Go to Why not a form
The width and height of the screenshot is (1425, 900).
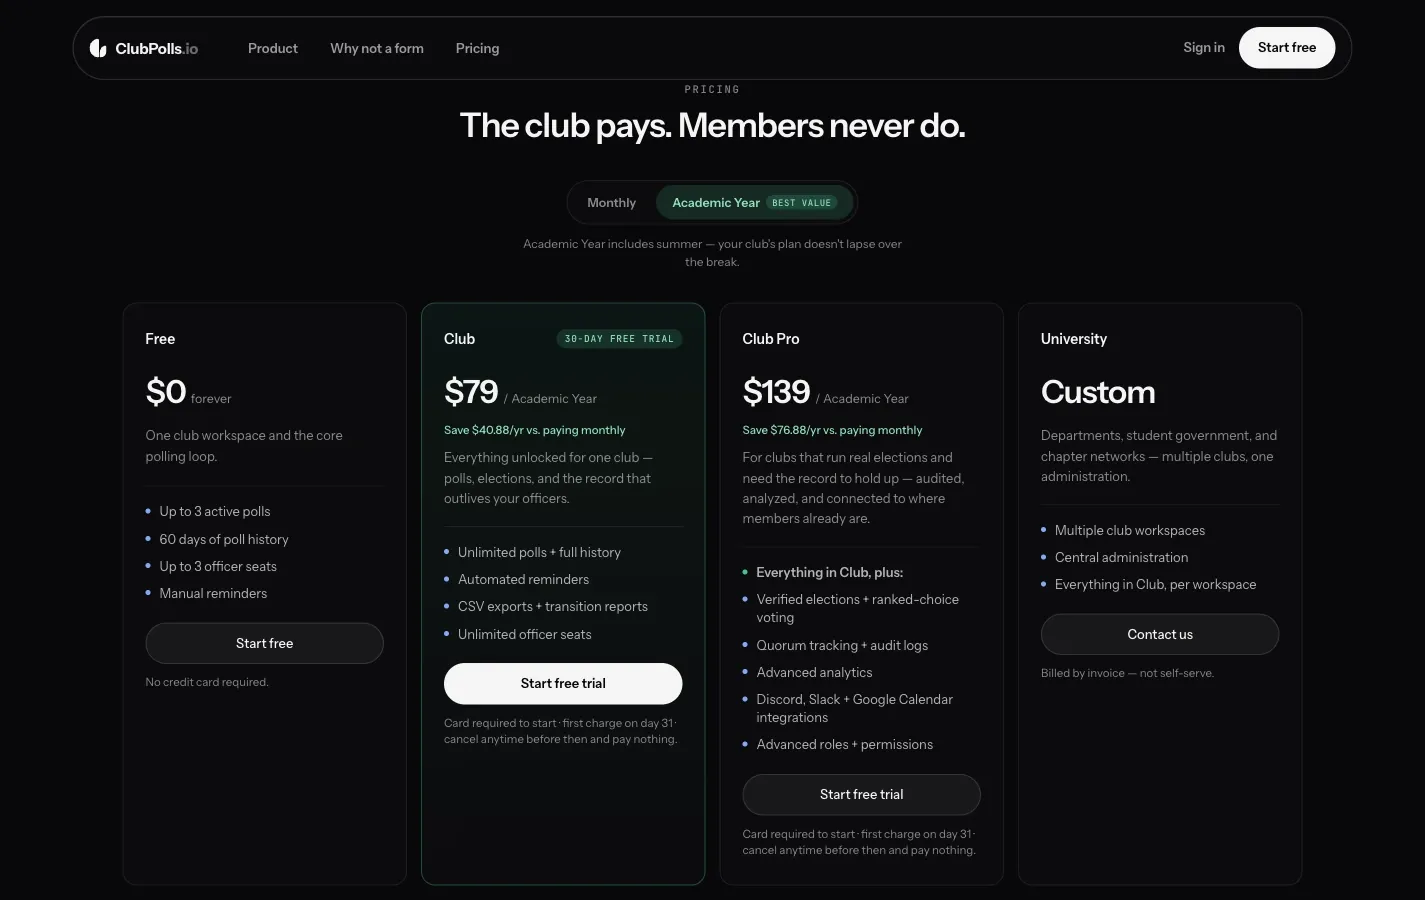[377, 48]
